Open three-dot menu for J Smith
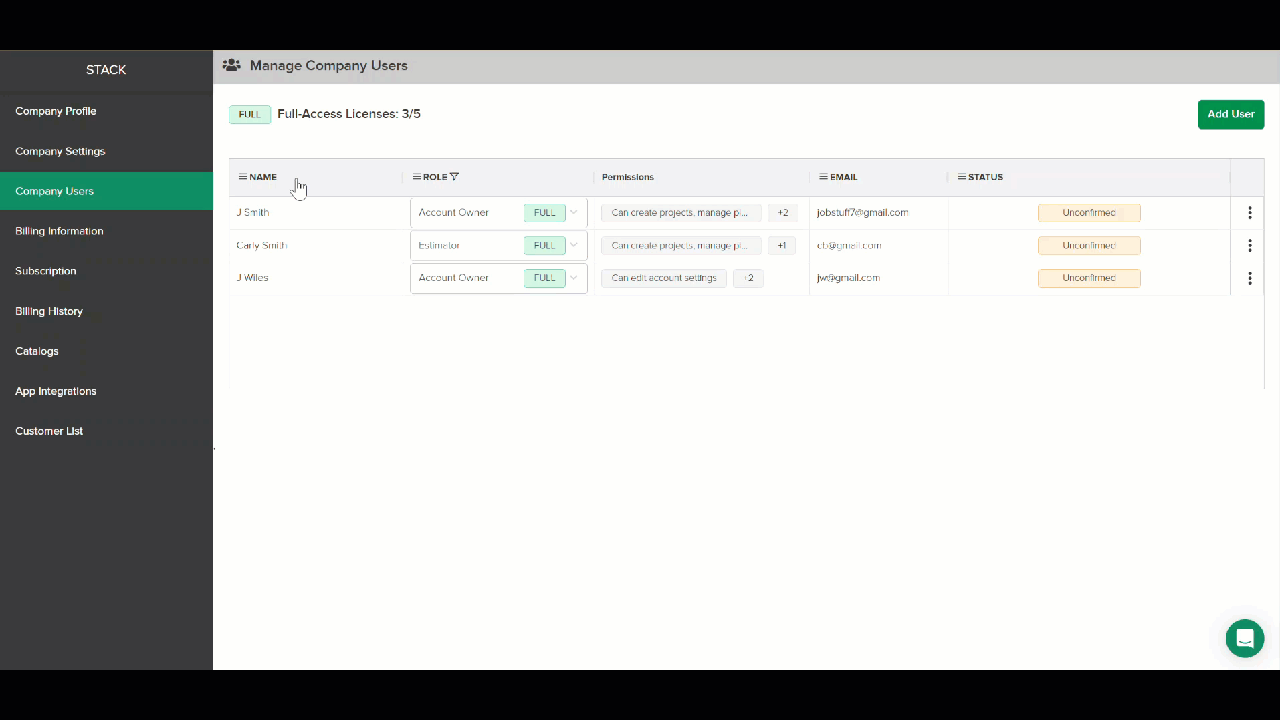 click(x=1249, y=213)
